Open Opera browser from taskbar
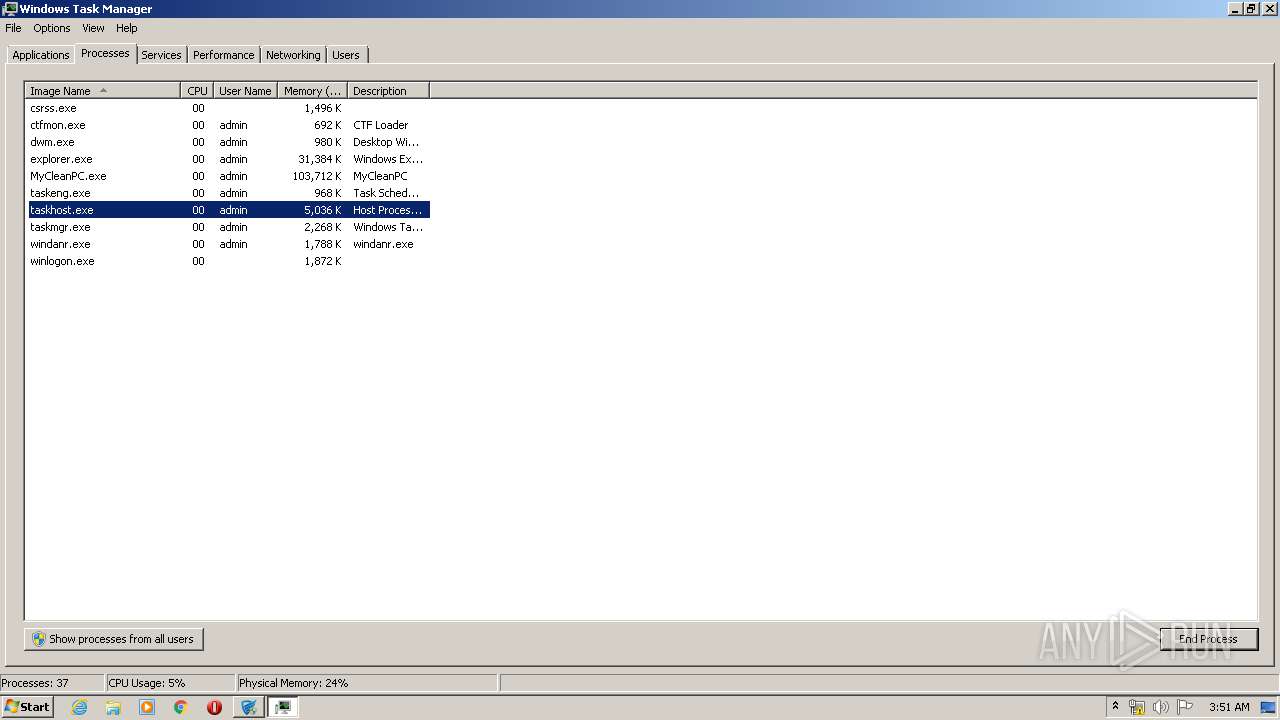 click(214, 707)
